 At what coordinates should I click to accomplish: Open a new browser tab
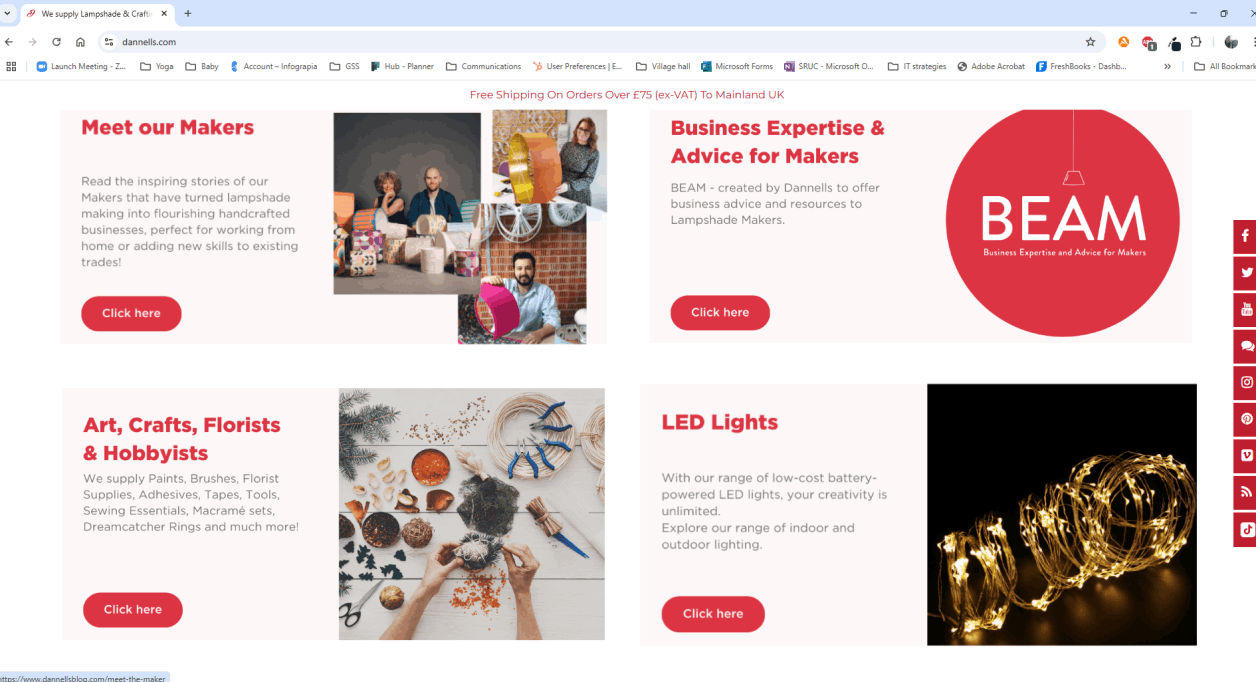pos(188,14)
